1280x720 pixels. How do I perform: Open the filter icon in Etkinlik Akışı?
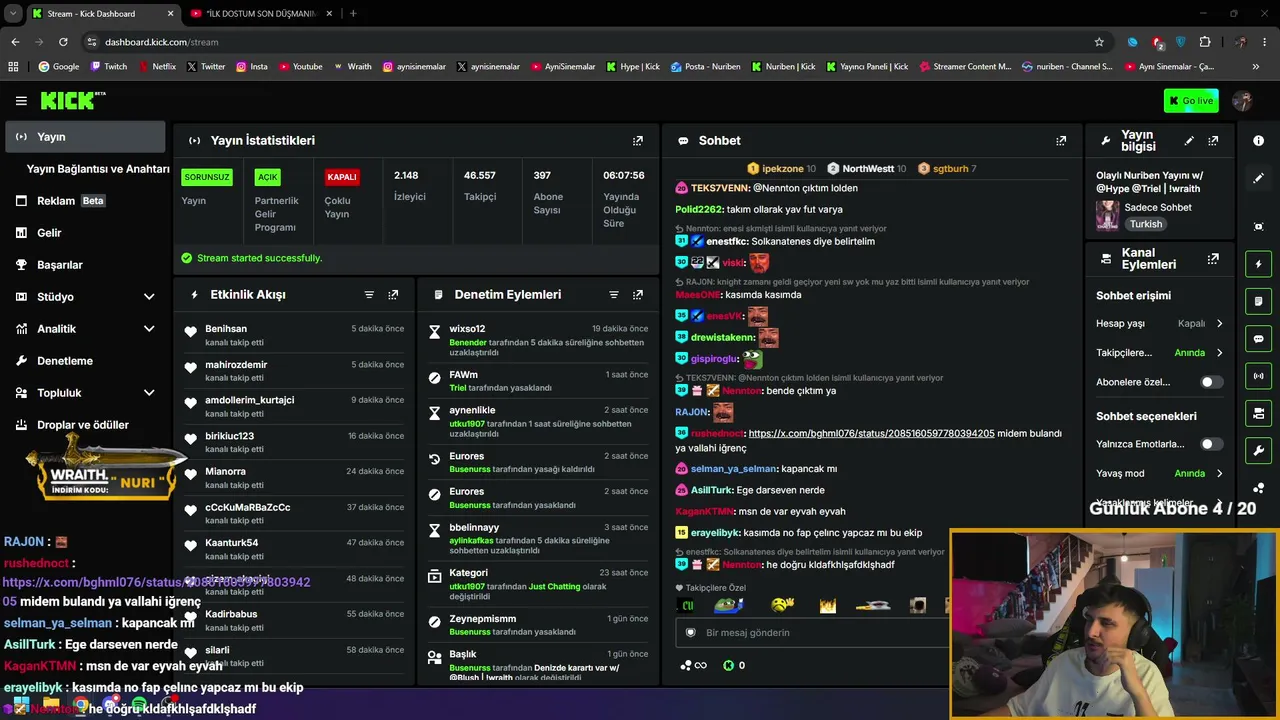tap(369, 295)
